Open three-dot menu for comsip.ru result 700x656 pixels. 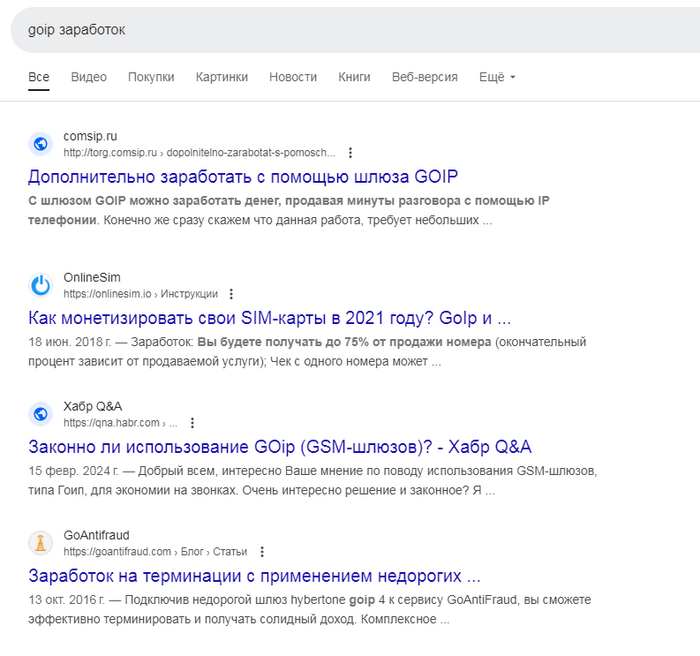tap(350, 153)
